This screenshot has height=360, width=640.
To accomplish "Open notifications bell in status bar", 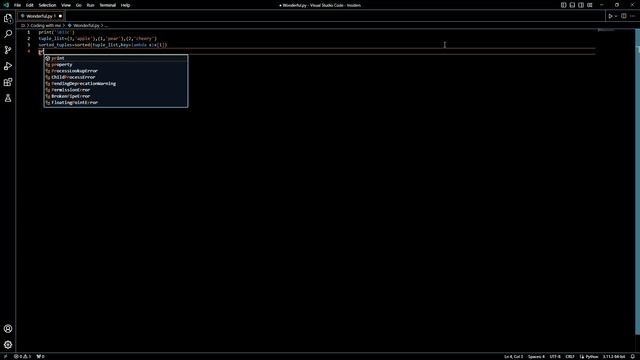I will click(x=632, y=356).
